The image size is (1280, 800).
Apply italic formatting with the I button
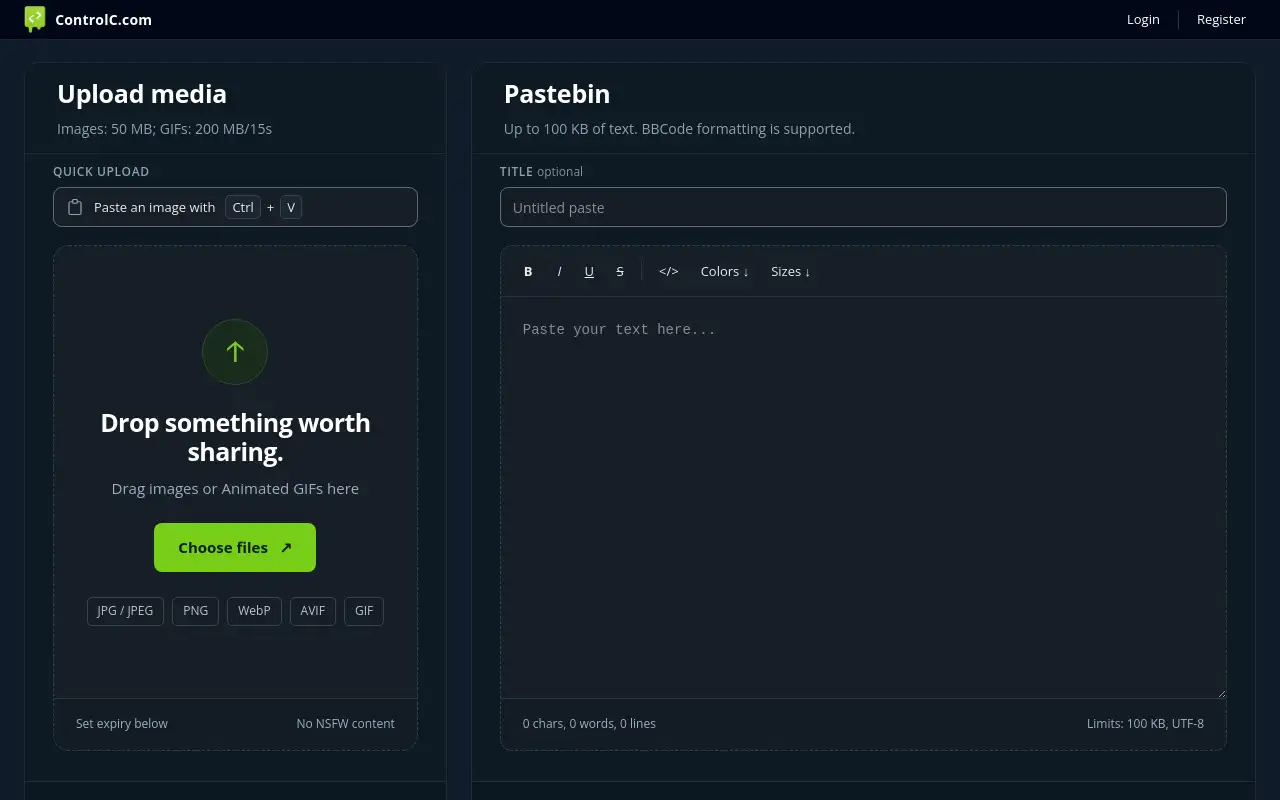pyautogui.click(x=559, y=271)
